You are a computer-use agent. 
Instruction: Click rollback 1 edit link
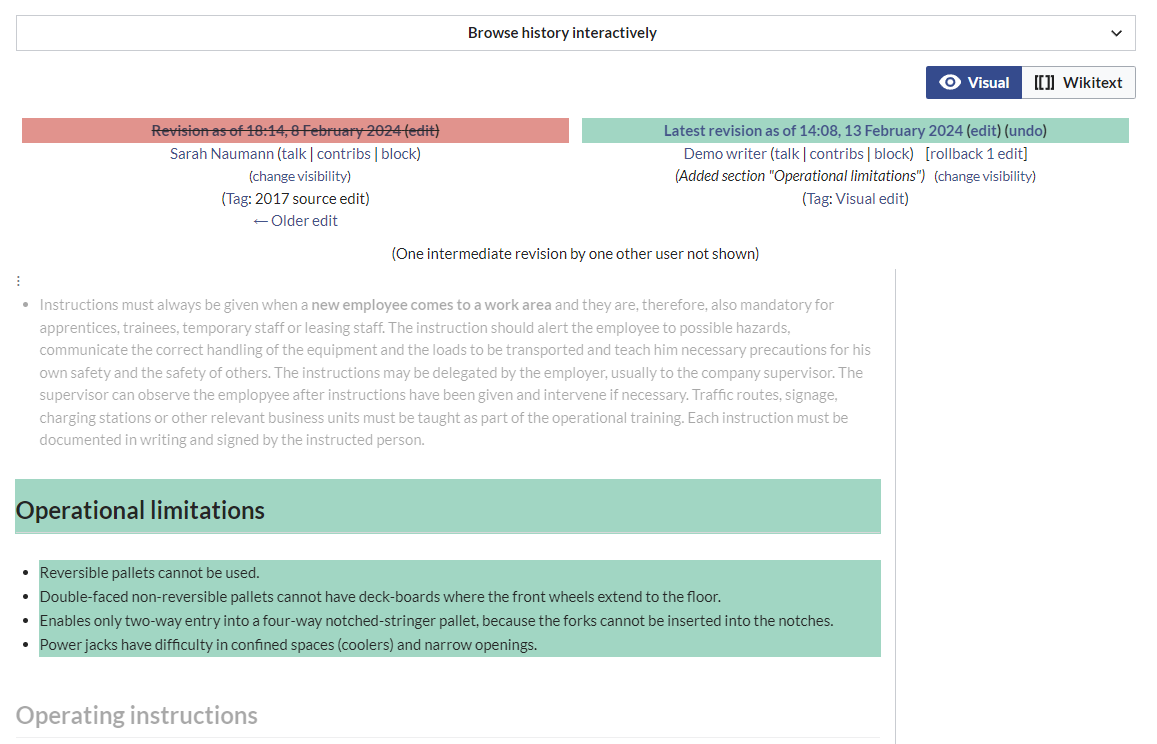[x=976, y=154]
